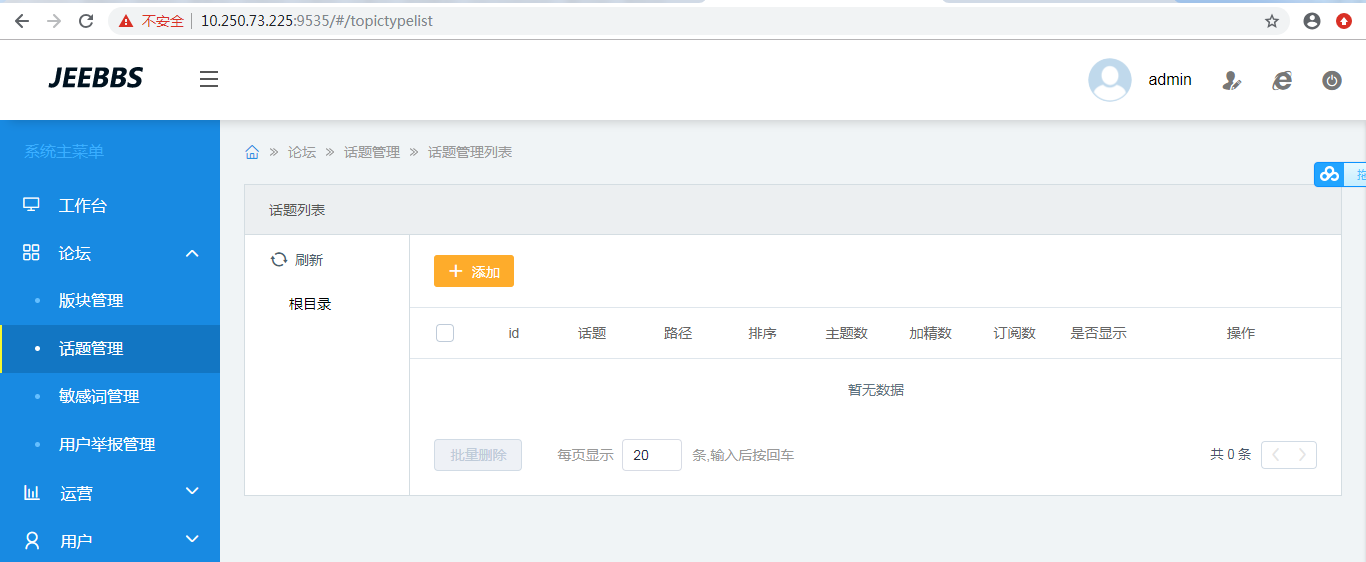The width and height of the screenshot is (1366, 562).
Task: Open the site front page IE icon
Action: pyautogui.click(x=1282, y=81)
